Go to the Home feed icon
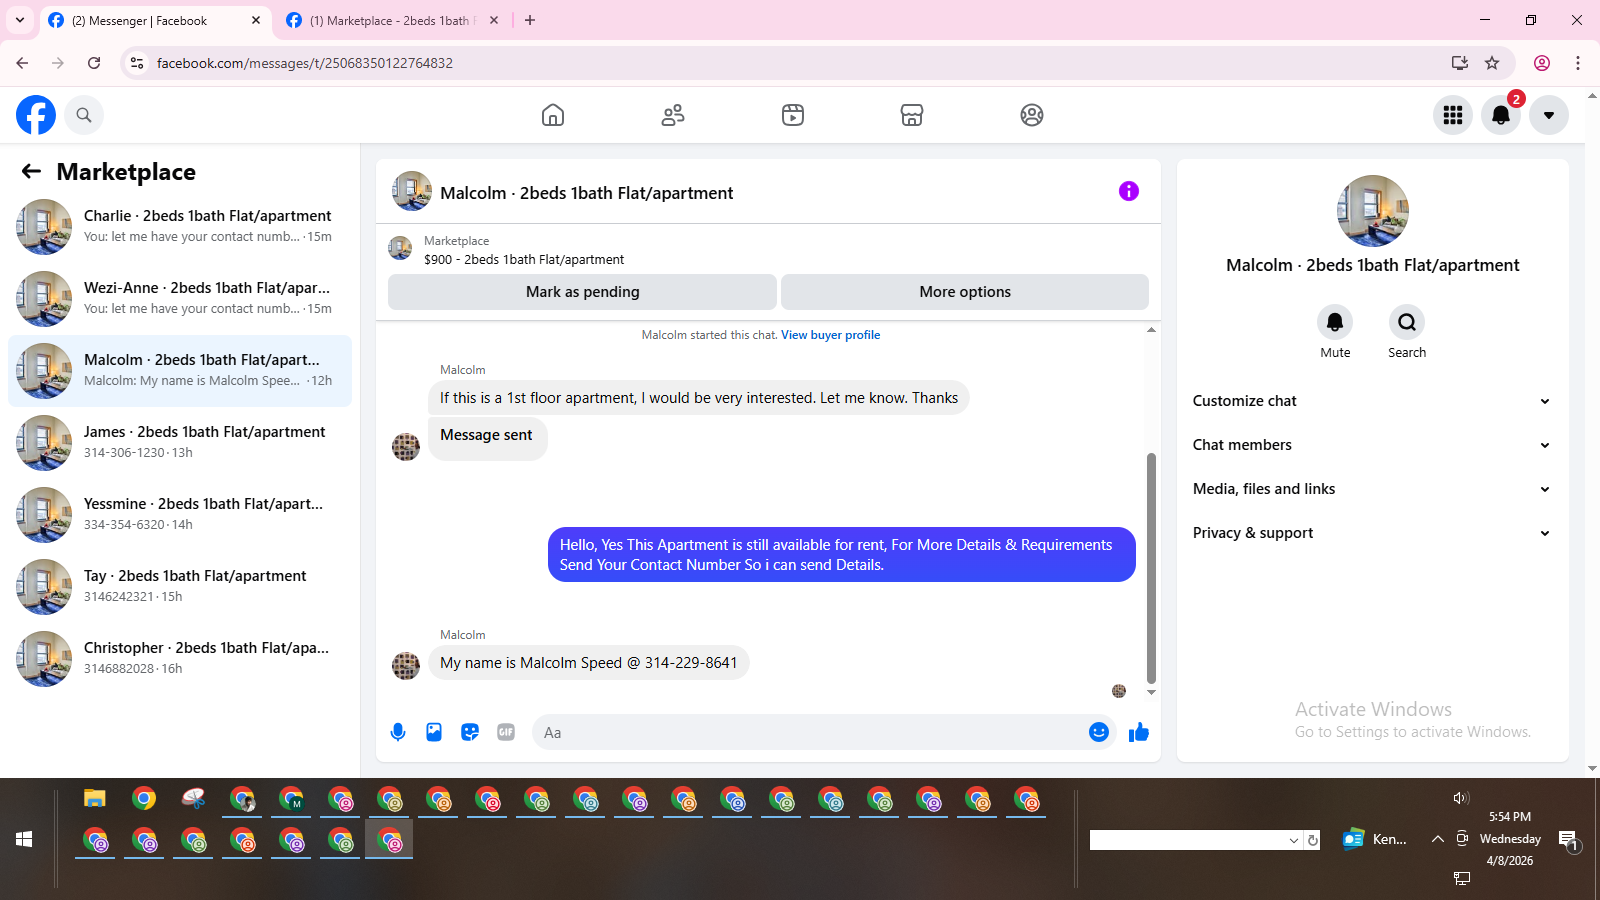Viewport: 1600px width, 900px height. (x=553, y=115)
